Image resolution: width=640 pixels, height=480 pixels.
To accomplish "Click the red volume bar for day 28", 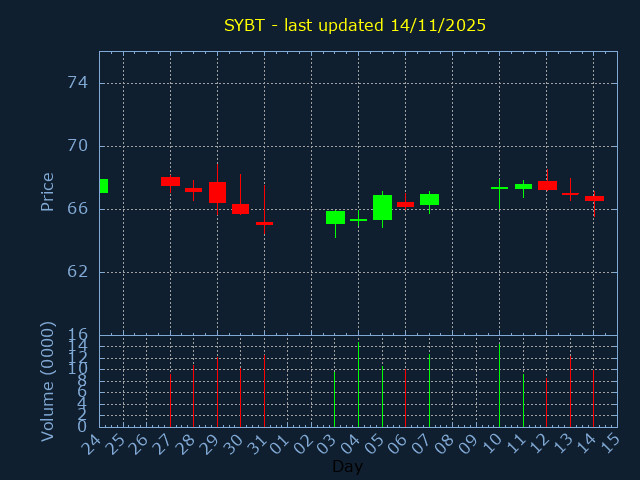I will point(193,396).
